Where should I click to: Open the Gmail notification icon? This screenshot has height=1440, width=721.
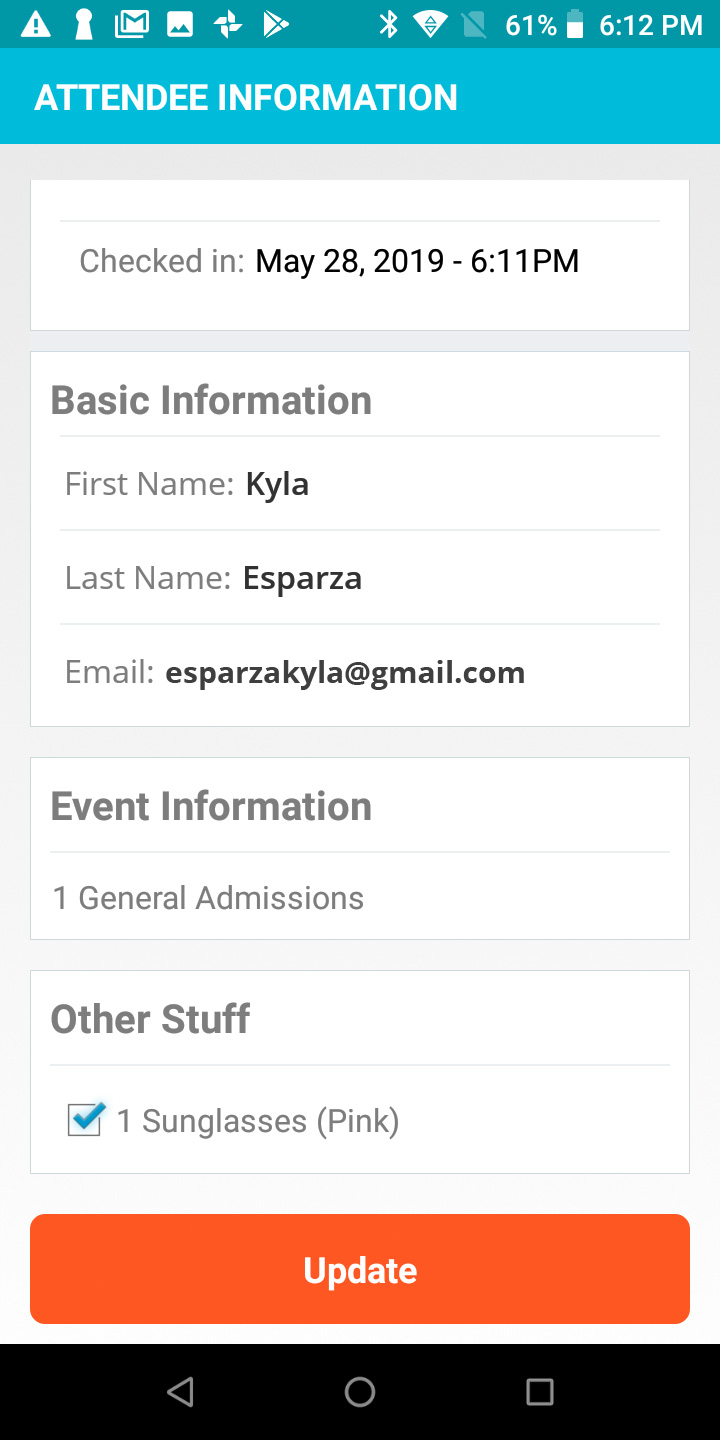(x=132, y=24)
